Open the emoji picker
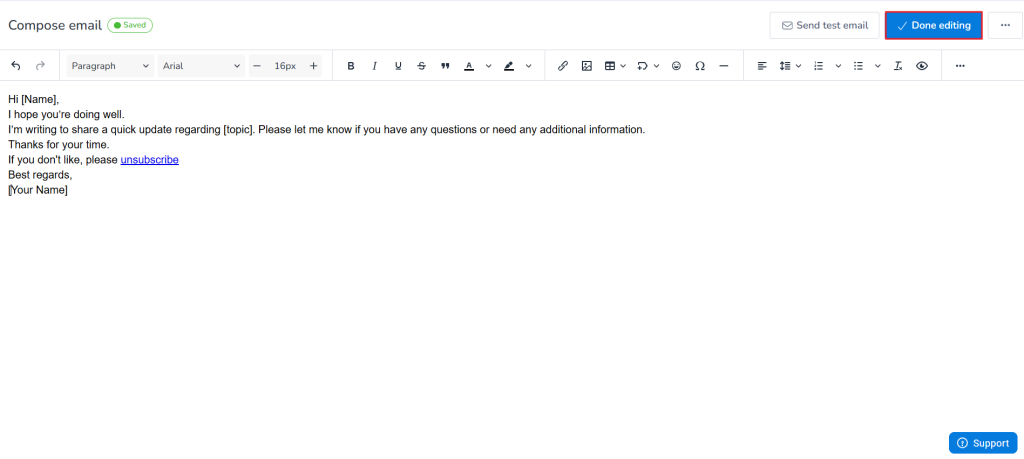This screenshot has width=1024, height=459. tap(677, 66)
